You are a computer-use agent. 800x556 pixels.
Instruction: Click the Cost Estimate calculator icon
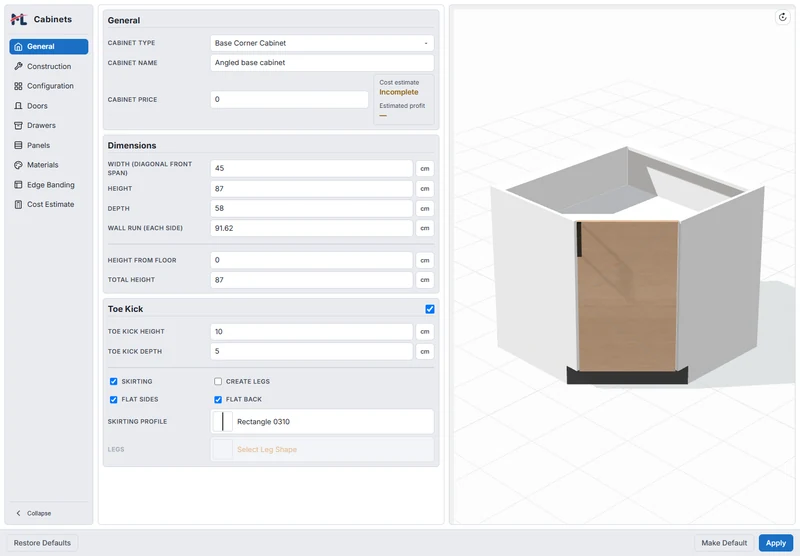[18, 205]
